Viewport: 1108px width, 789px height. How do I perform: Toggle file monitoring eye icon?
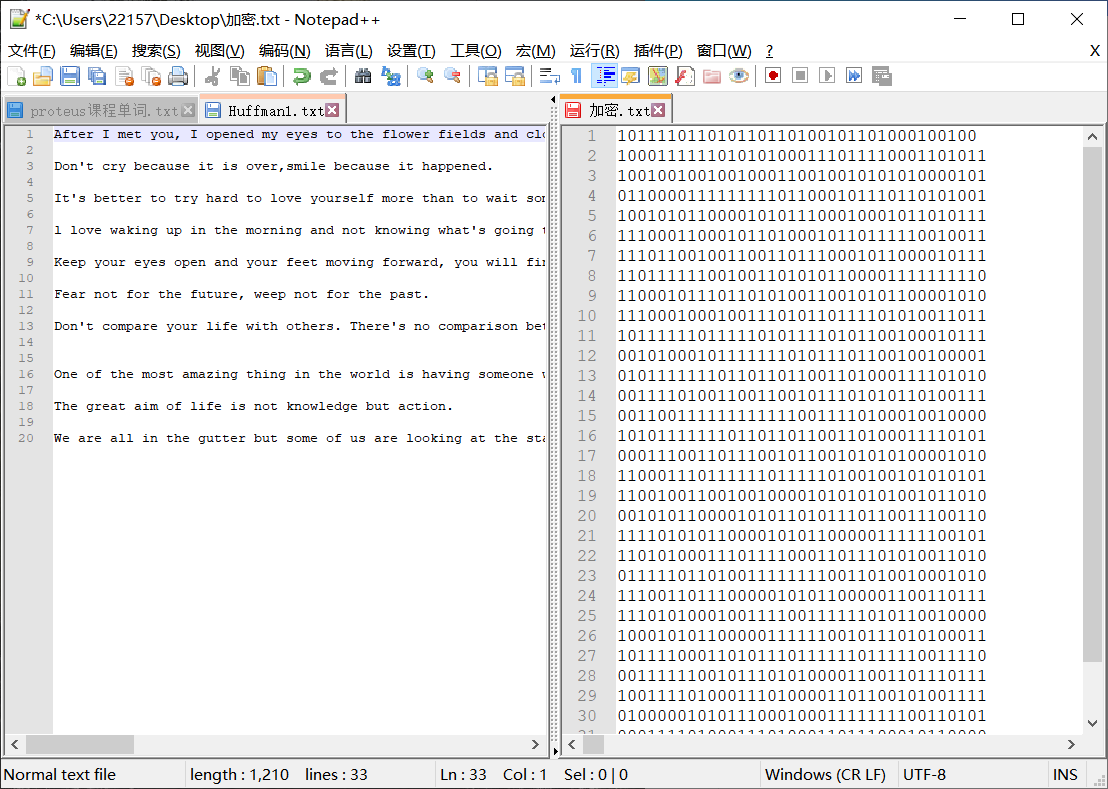[738, 76]
